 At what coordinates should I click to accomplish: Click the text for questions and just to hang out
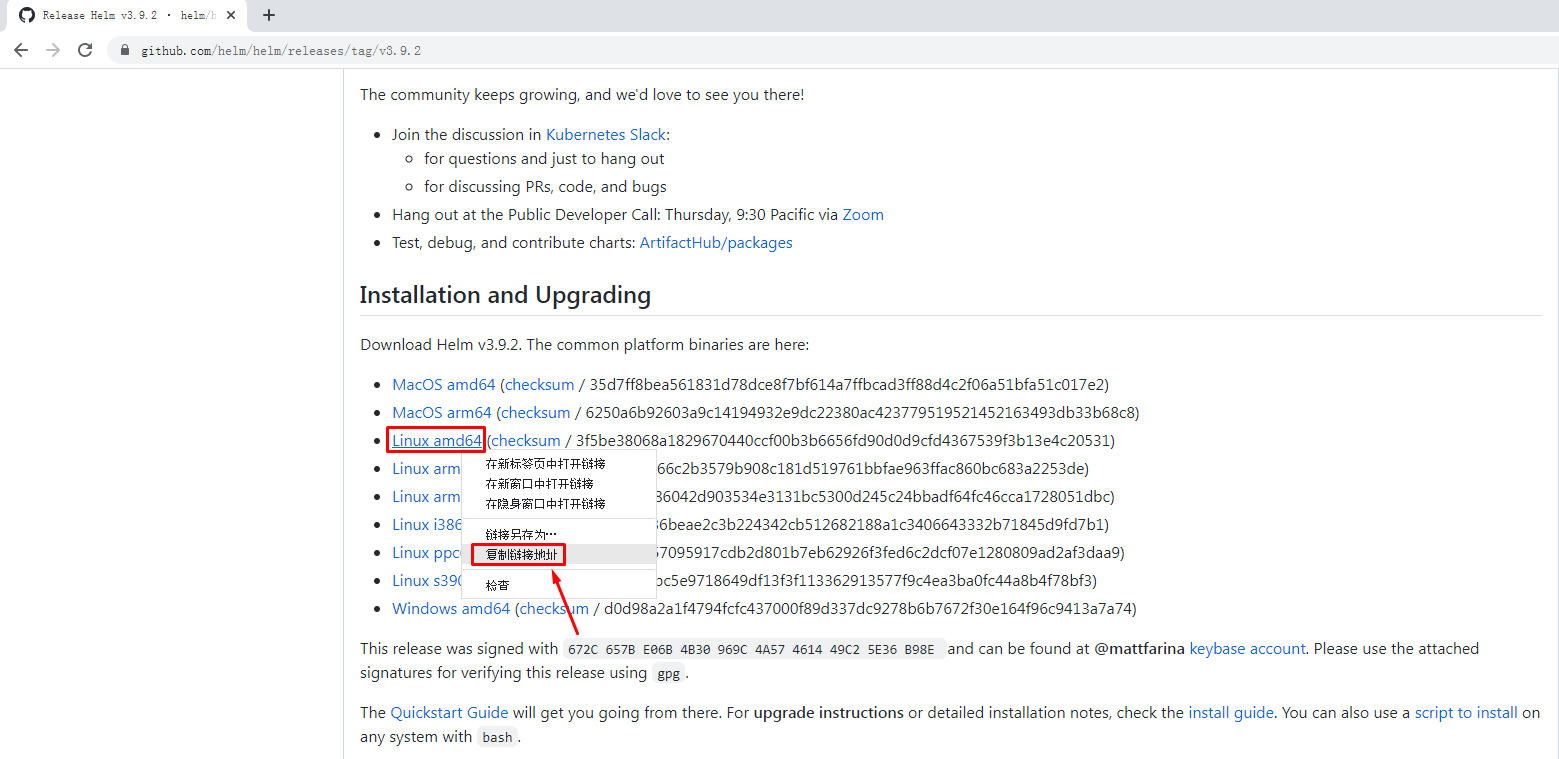coord(544,158)
